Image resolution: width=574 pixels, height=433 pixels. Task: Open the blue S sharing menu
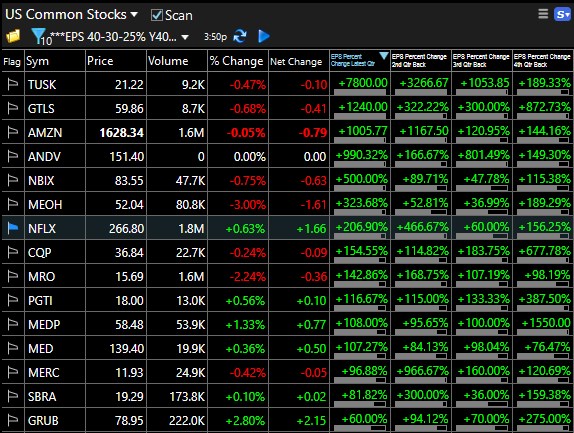coord(562,14)
